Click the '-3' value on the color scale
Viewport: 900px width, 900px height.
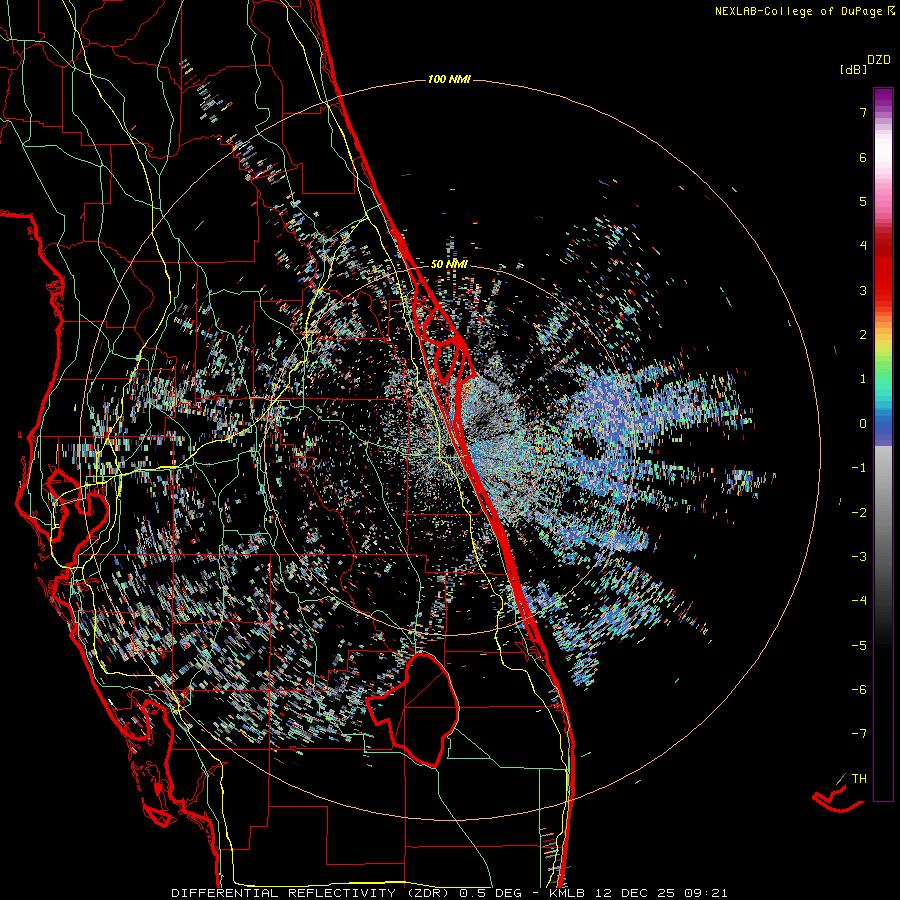[859, 557]
